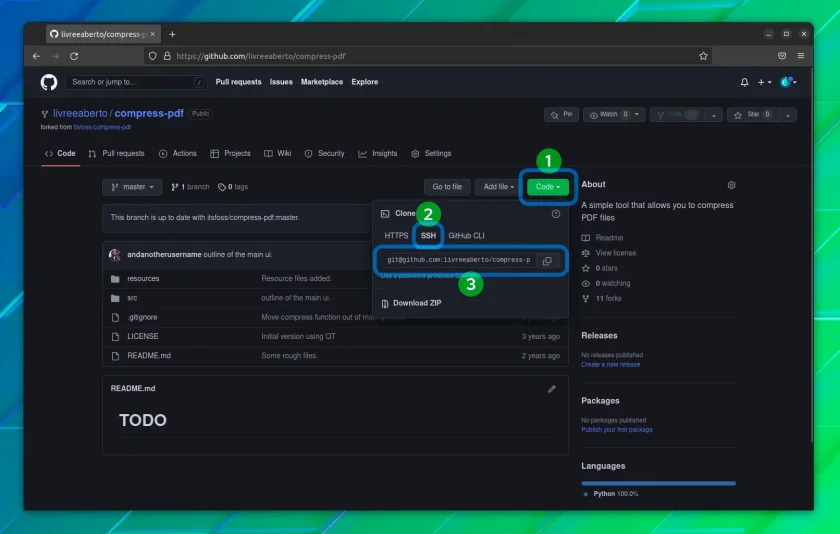
Task: Copy the SSH clone URL
Action: pyautogui.click(x=548, y=261)
